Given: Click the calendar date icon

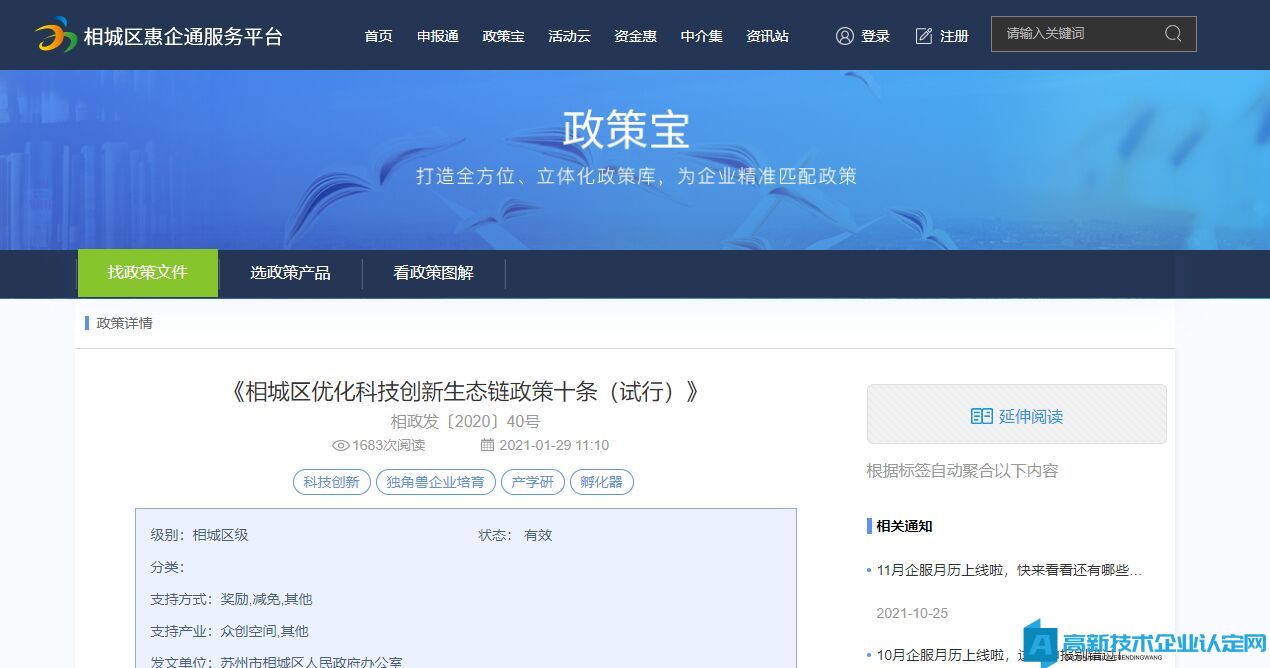Looking at the screenshot, I should (487, 446).
